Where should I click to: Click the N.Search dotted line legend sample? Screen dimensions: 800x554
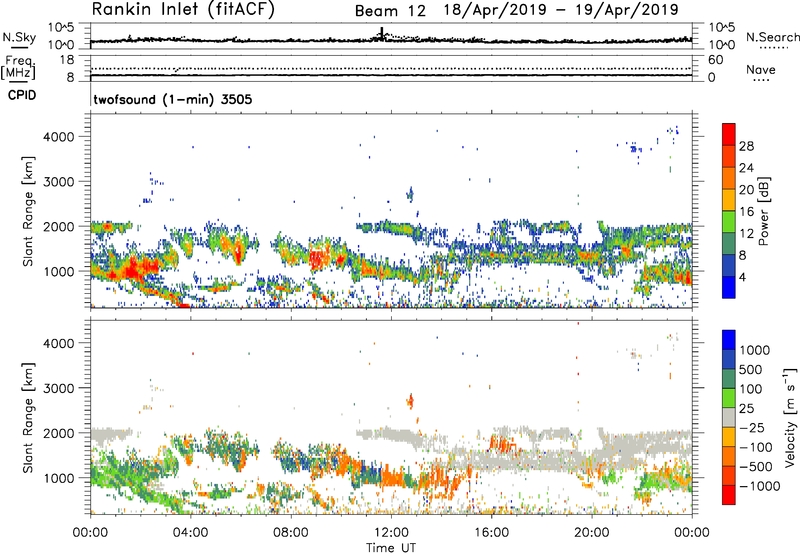click(x=774, y=48)
